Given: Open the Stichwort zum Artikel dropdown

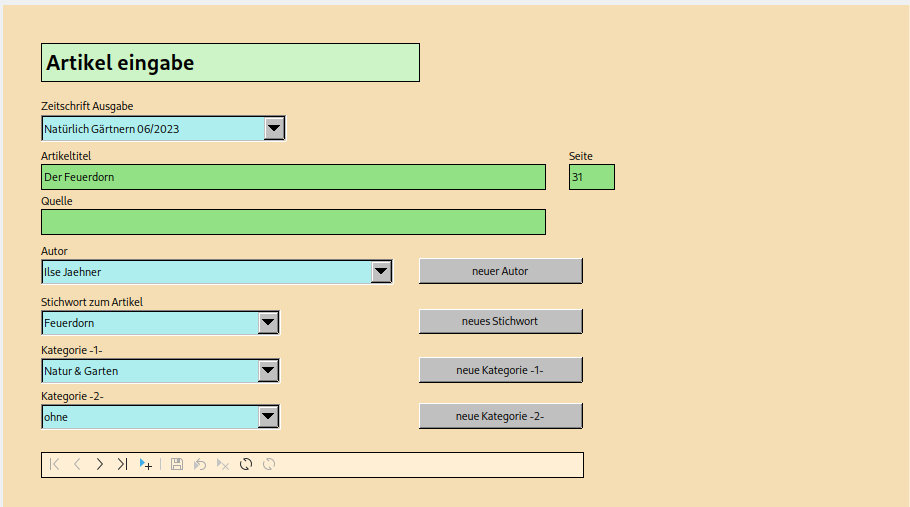Looking at the screenshot, I should 268,322.
